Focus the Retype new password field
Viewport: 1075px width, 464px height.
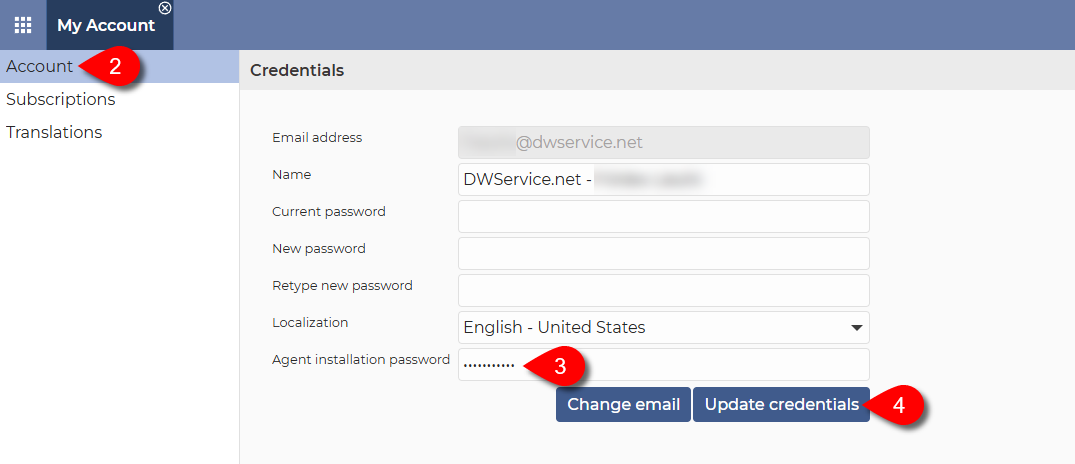click(663, 290)
